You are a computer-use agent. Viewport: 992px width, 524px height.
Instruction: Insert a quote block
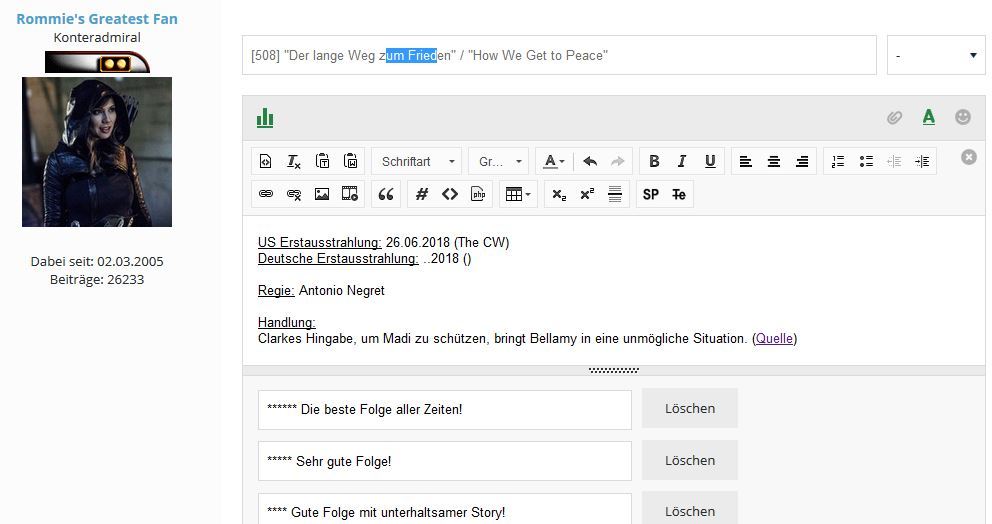[386, 194]
